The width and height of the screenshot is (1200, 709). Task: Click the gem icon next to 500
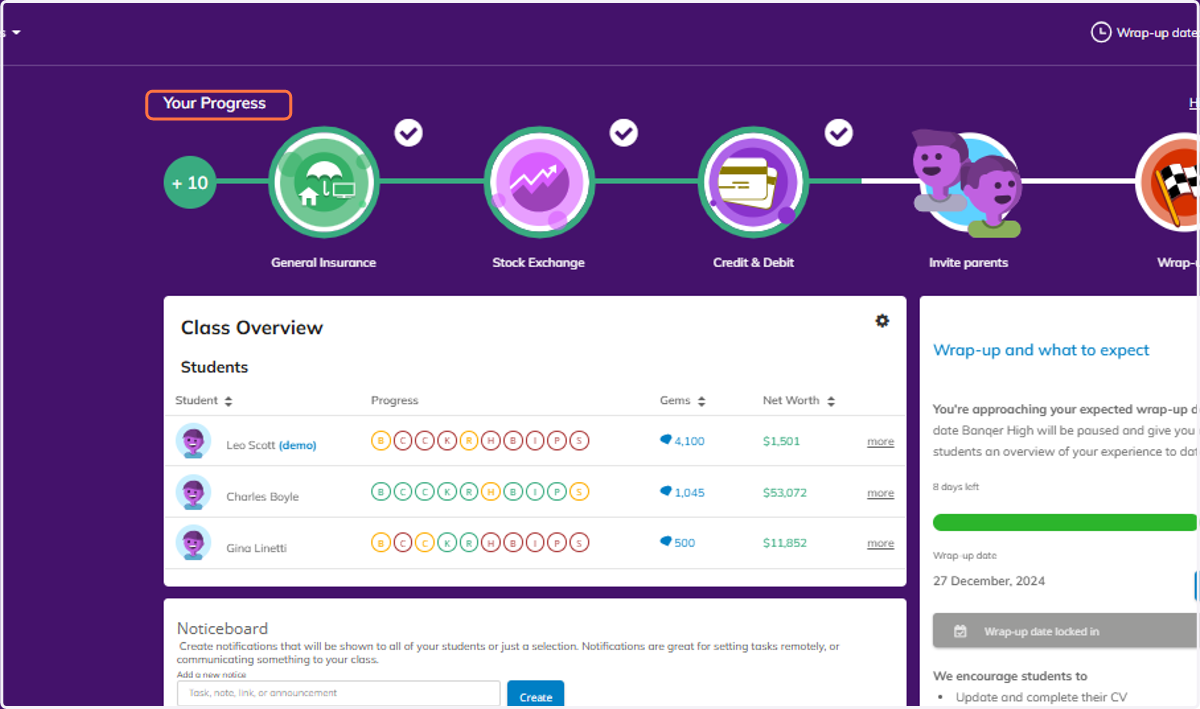pos(665,542)
